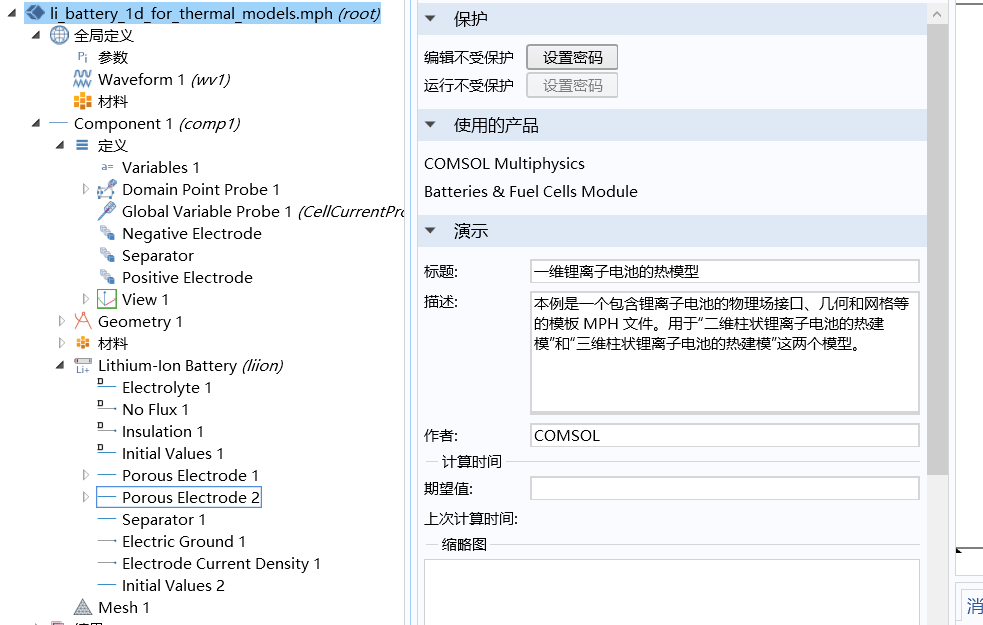
Task: Expand the Geometry 1 tree node
Action: [x=62, y=322]
